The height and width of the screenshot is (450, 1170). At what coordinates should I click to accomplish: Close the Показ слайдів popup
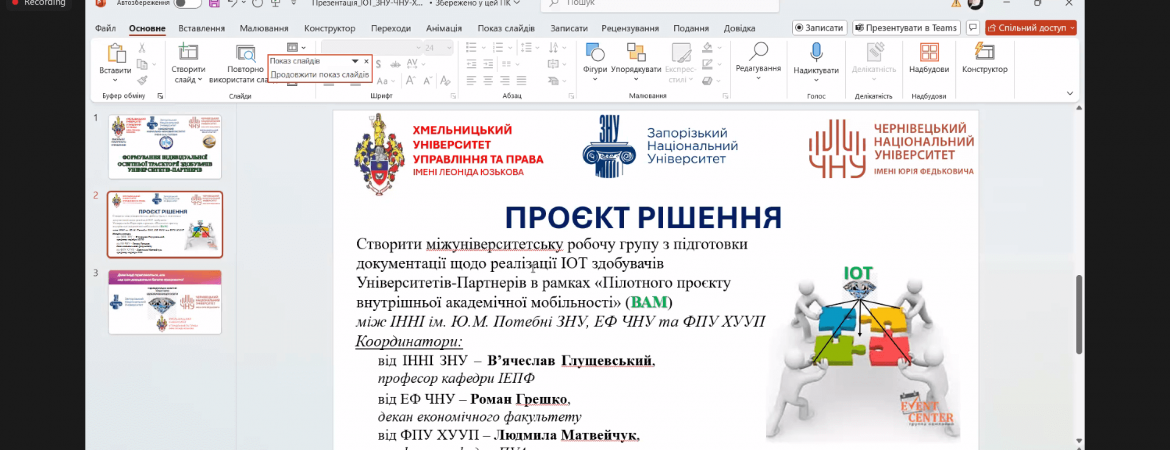click(x=366, y=61)
